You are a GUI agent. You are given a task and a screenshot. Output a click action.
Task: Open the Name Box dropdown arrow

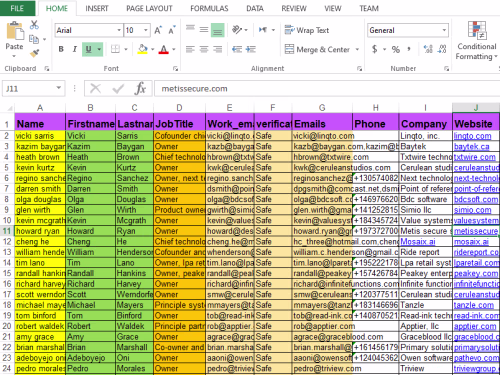click(x=59, y=88)
